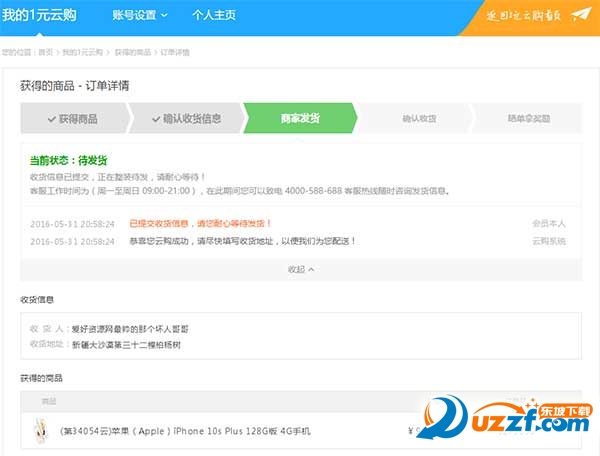Click 订单详情 breadcrumb text
This screenshot has width=600, height=456.
175,52
